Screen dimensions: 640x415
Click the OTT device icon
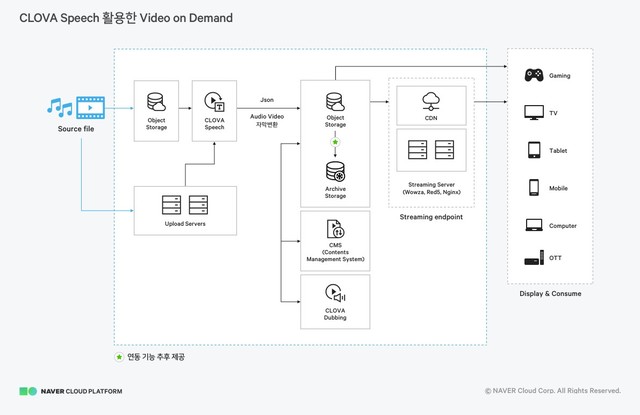(x=534, y=259)
